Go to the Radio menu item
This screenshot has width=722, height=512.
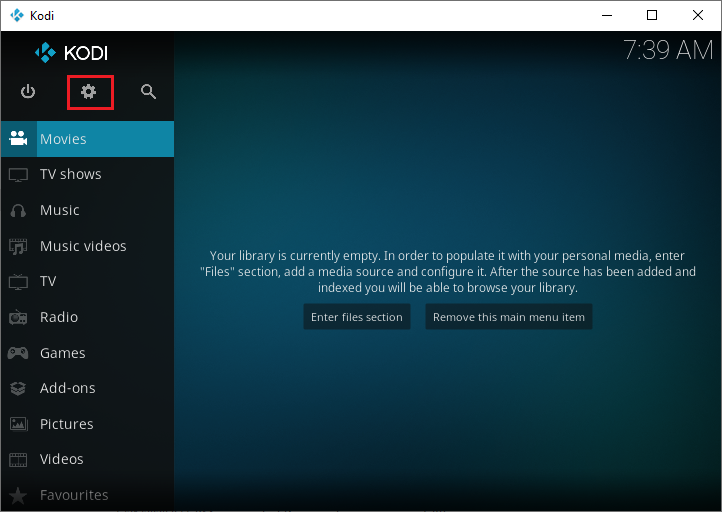pyautogui.click(x=87, y=317)
